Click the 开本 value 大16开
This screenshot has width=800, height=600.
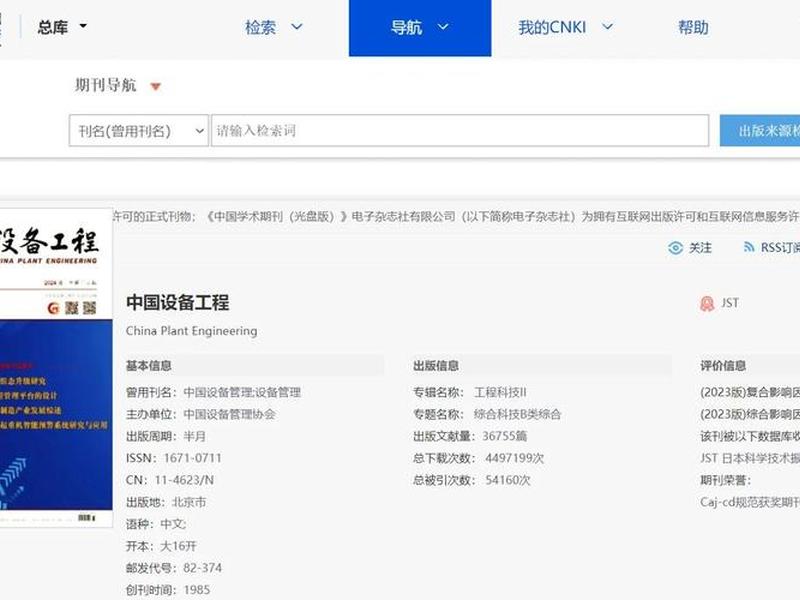178,546
